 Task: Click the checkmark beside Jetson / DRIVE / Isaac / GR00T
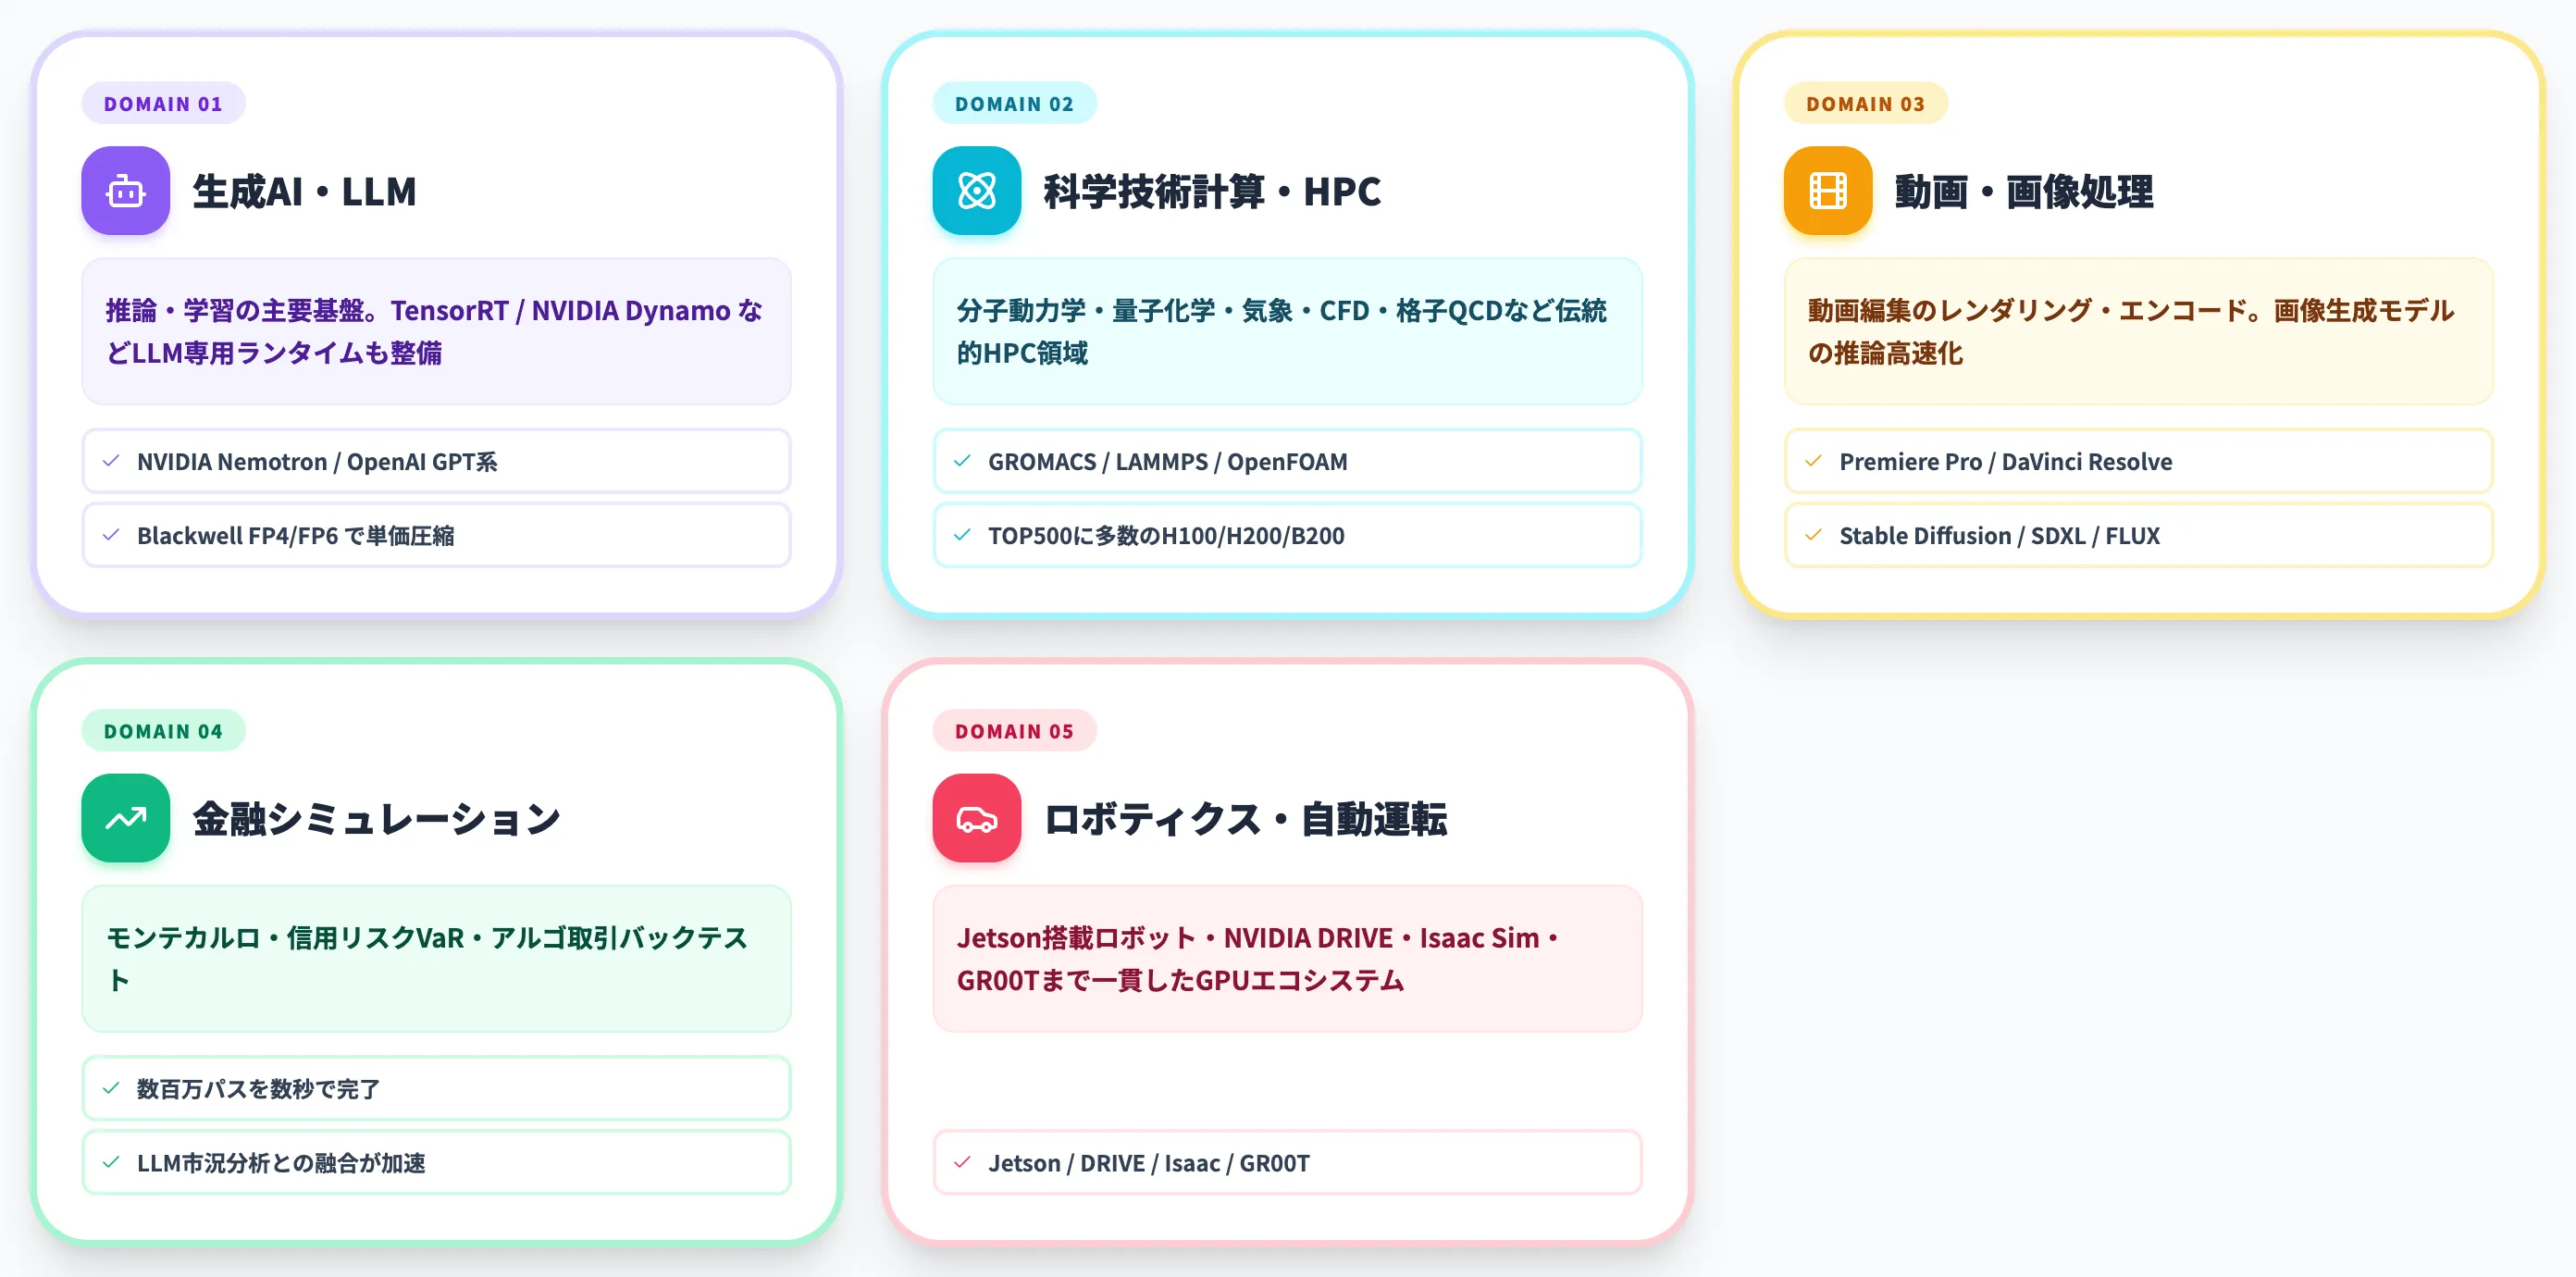[x=962, y=1162]
